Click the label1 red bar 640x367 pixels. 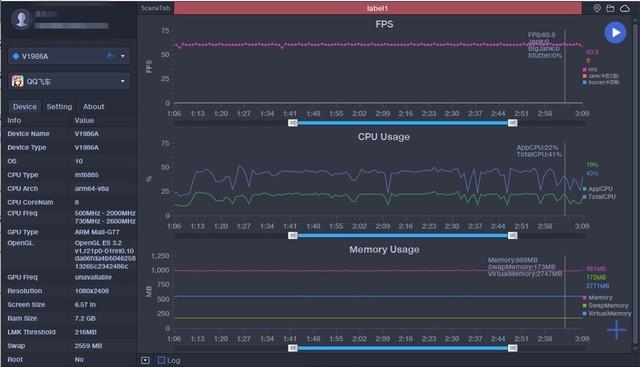(x=378, y=8)
